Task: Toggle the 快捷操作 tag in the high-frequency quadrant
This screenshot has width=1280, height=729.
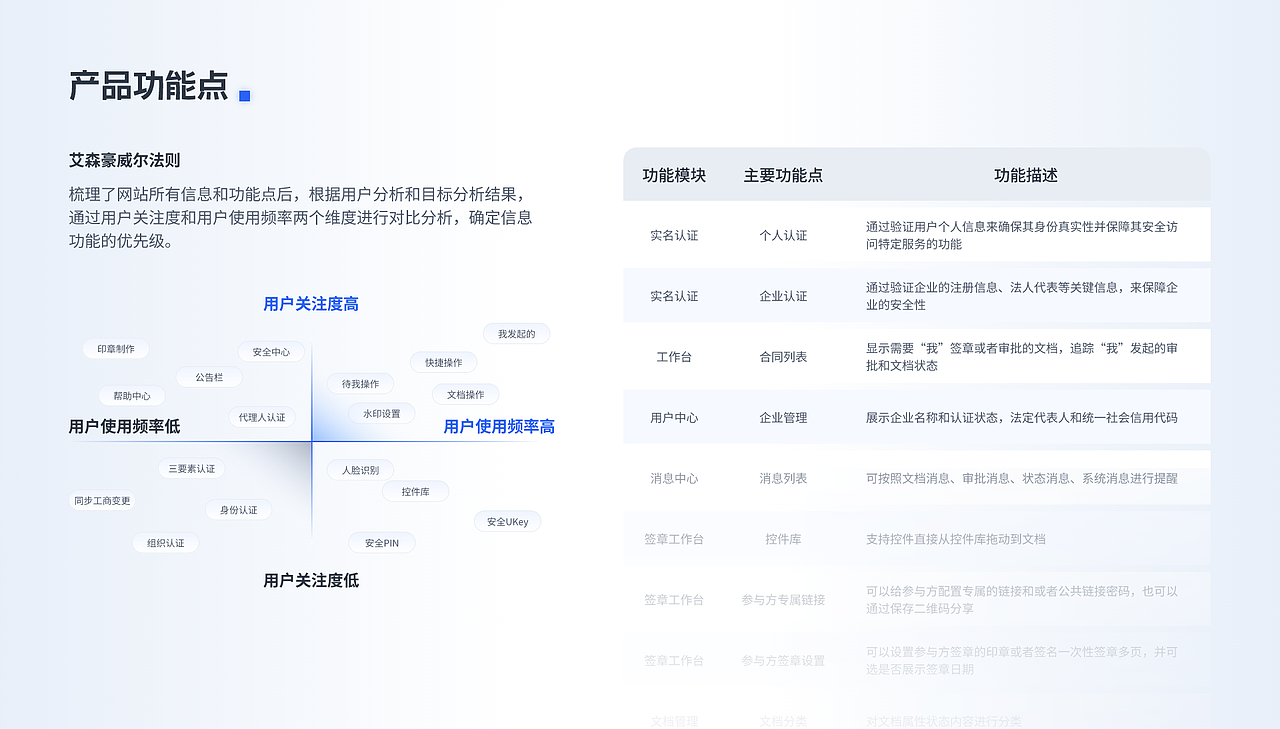Action: coord(443,362)
